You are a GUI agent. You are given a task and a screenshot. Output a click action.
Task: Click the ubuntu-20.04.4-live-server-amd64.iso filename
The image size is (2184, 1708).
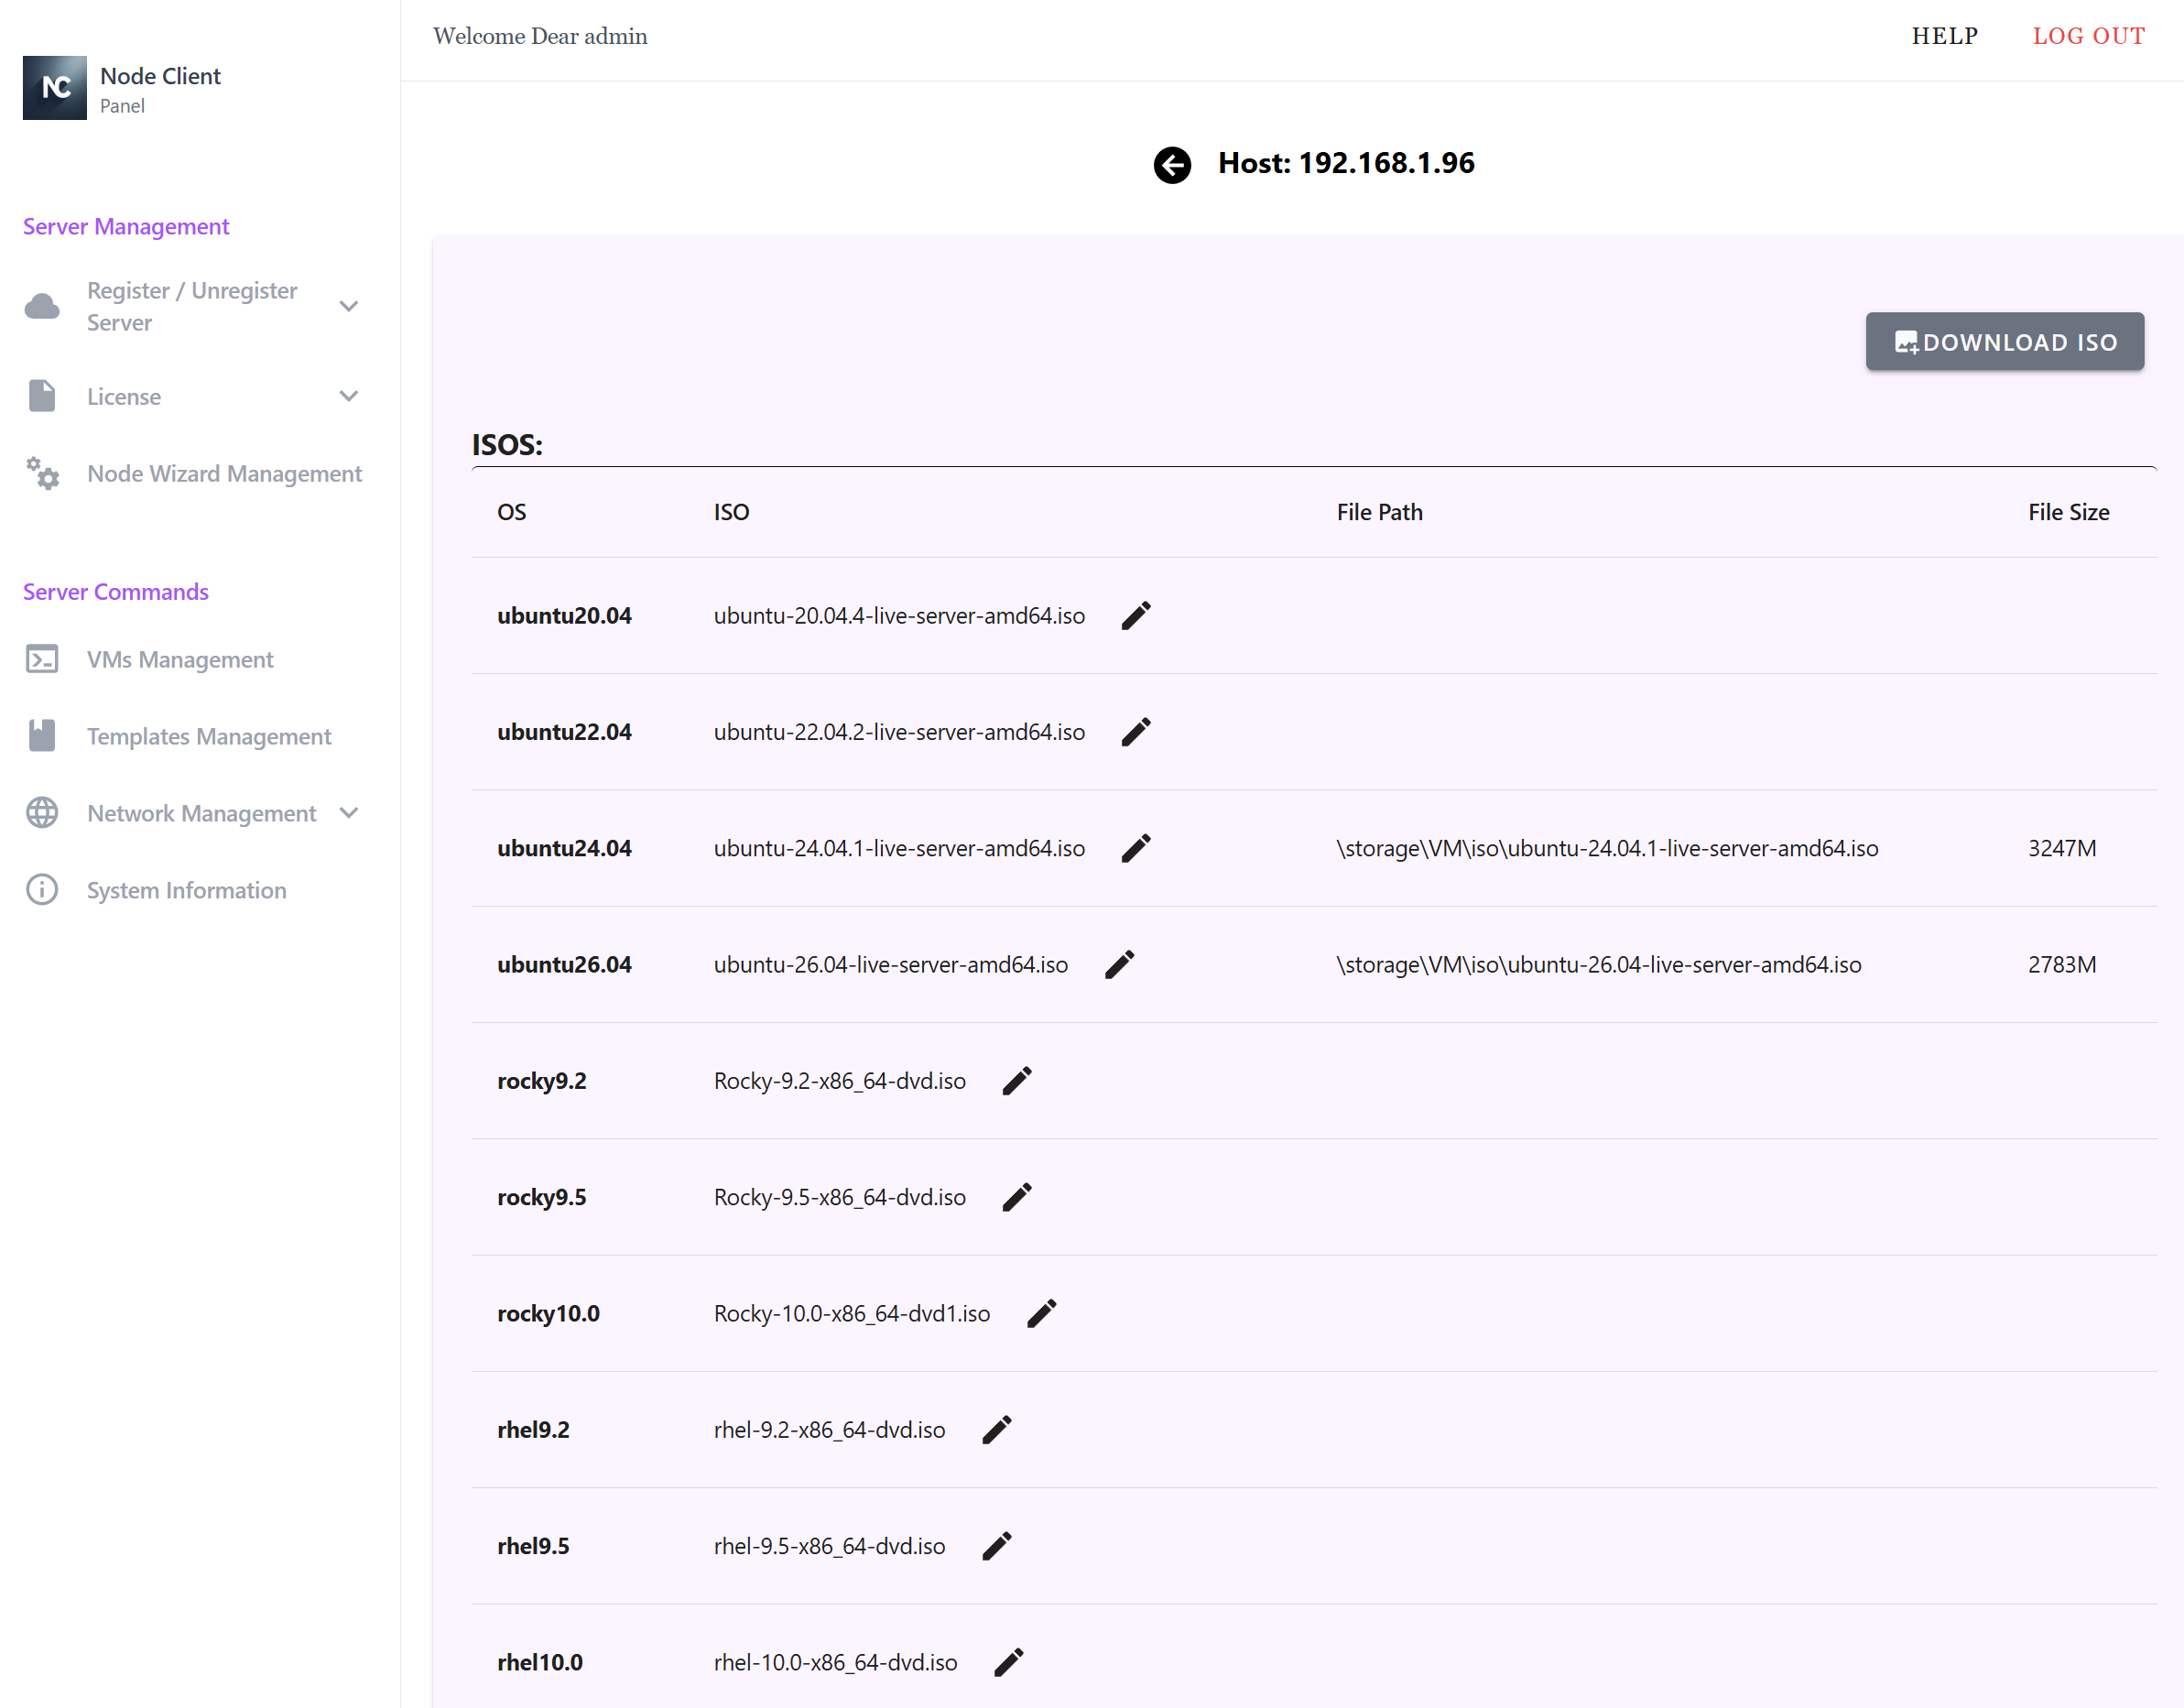click(x=899, y=616)
